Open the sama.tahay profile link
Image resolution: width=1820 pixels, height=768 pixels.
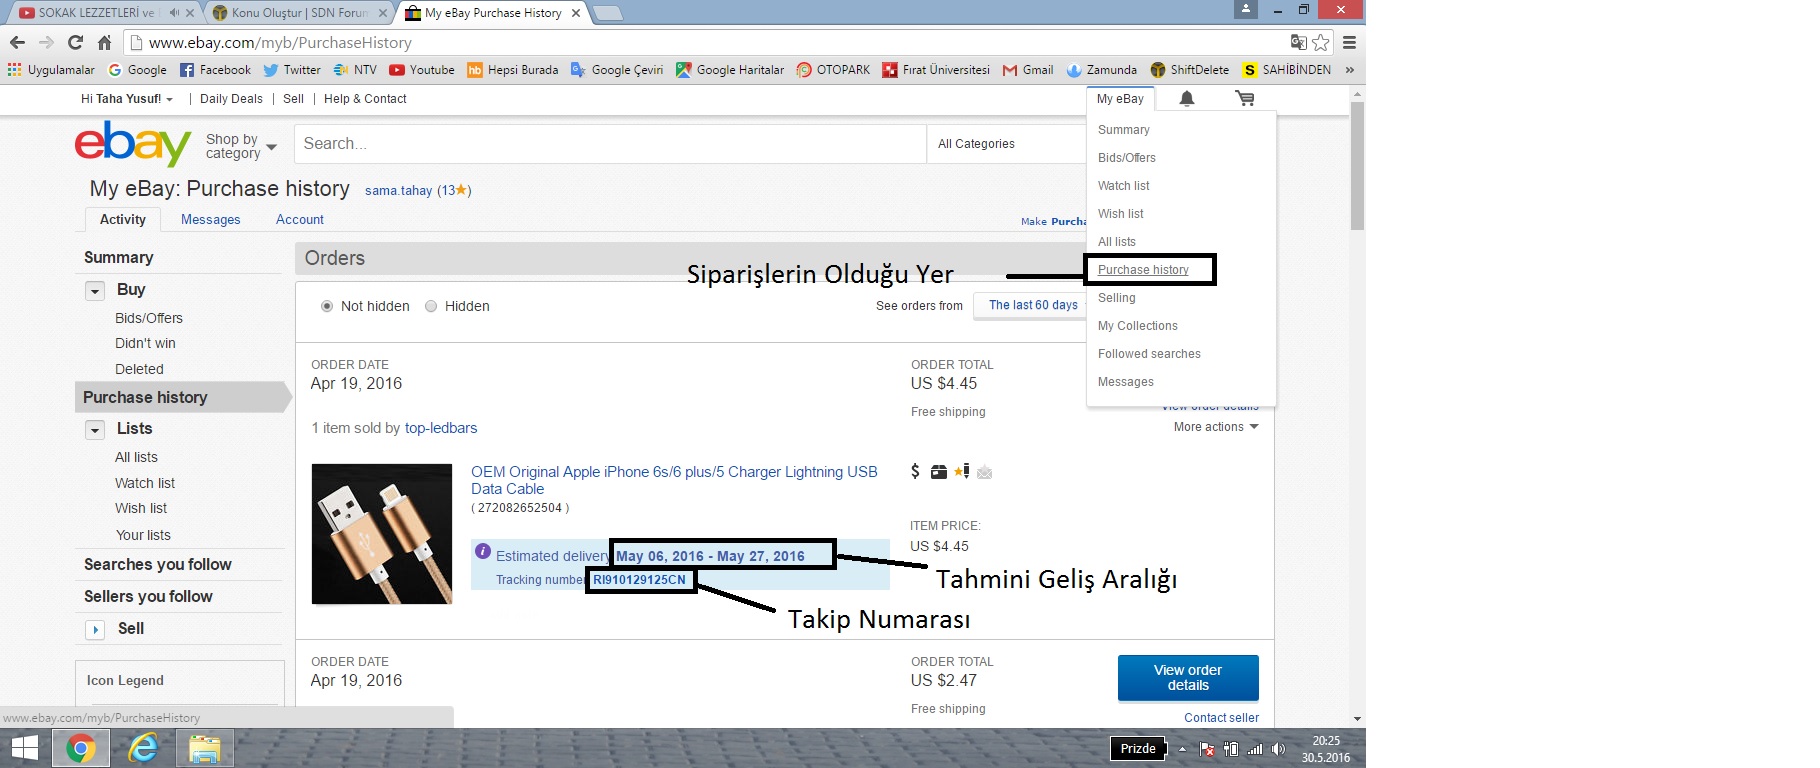[x=398, y=191]
